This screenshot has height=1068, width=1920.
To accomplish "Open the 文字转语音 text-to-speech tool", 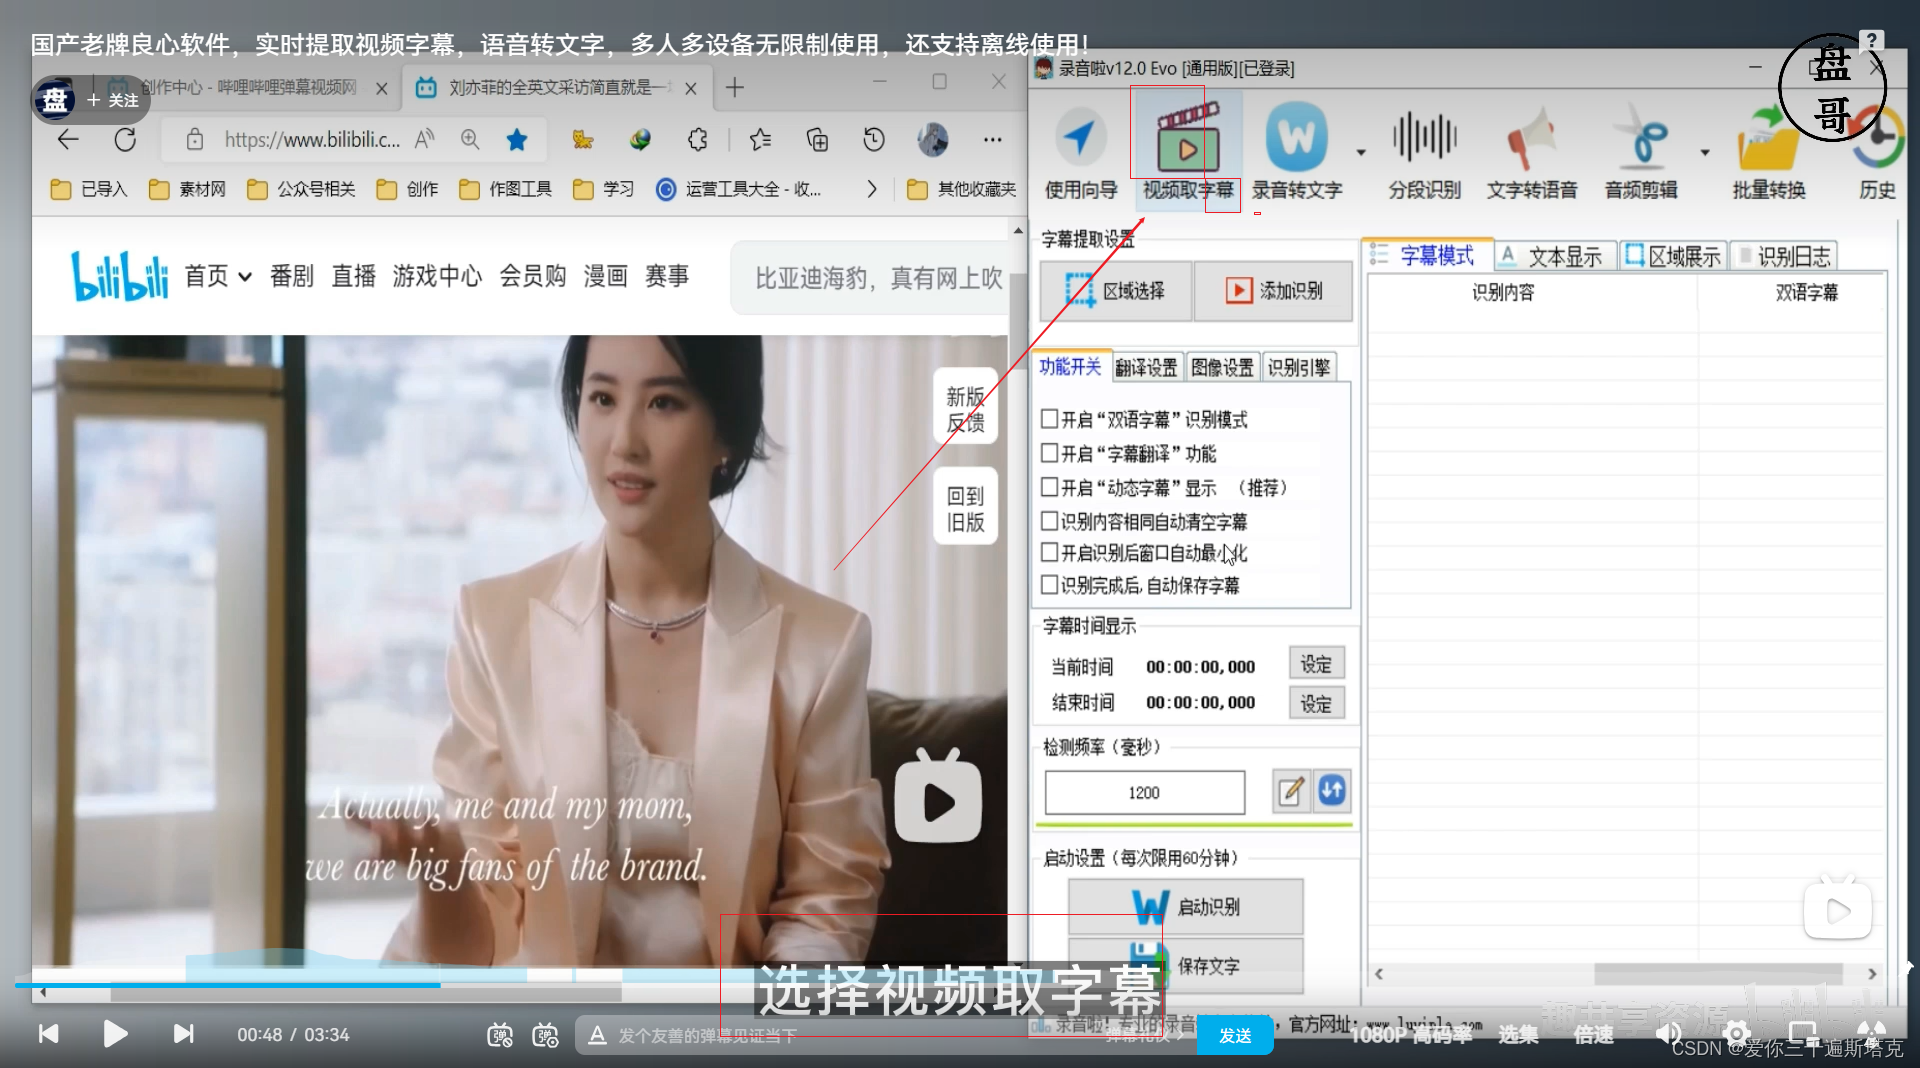I will tap(1532, 152).
